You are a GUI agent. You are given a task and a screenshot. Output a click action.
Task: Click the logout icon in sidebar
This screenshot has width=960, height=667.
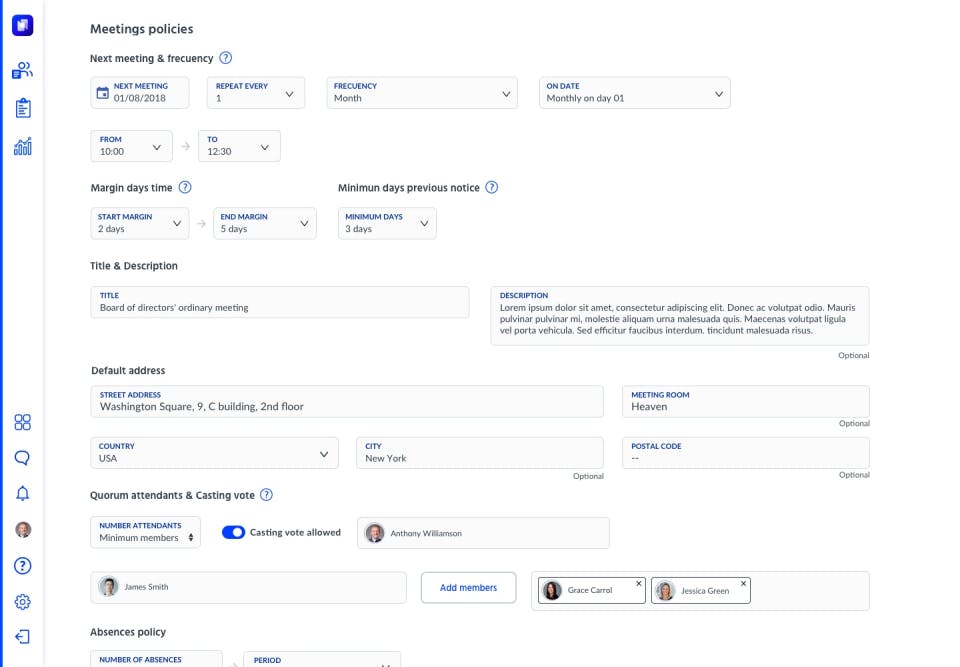pyautogui.click(x=23, y=637)
